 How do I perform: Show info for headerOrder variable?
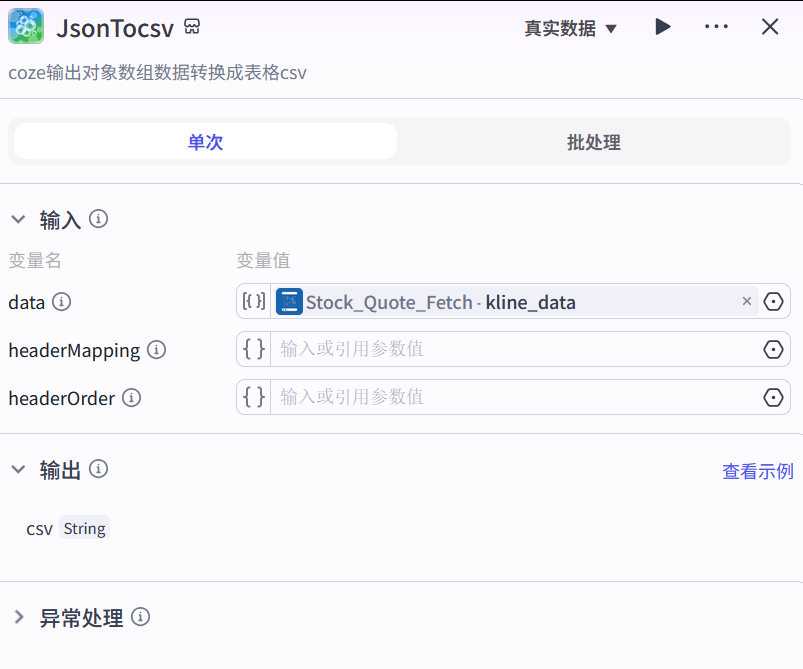click(132, 398)
